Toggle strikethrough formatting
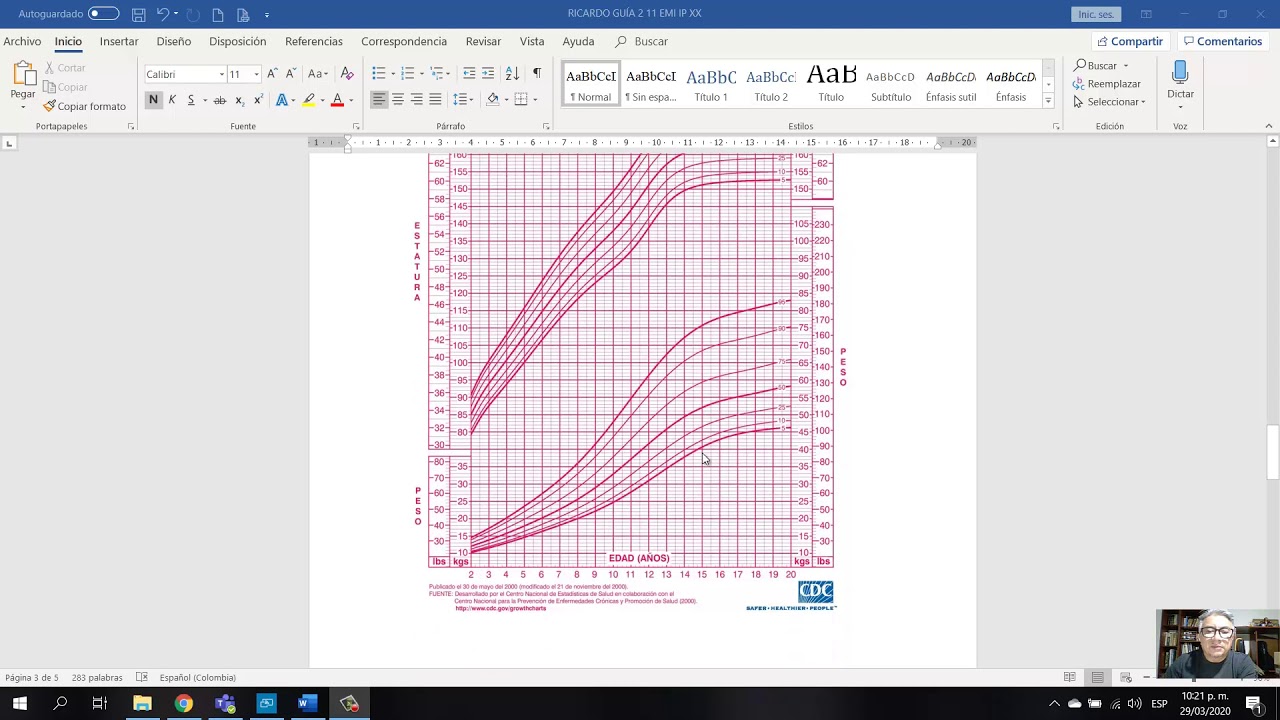This screenshot has height=720, width=1280. tap(220, 100)
